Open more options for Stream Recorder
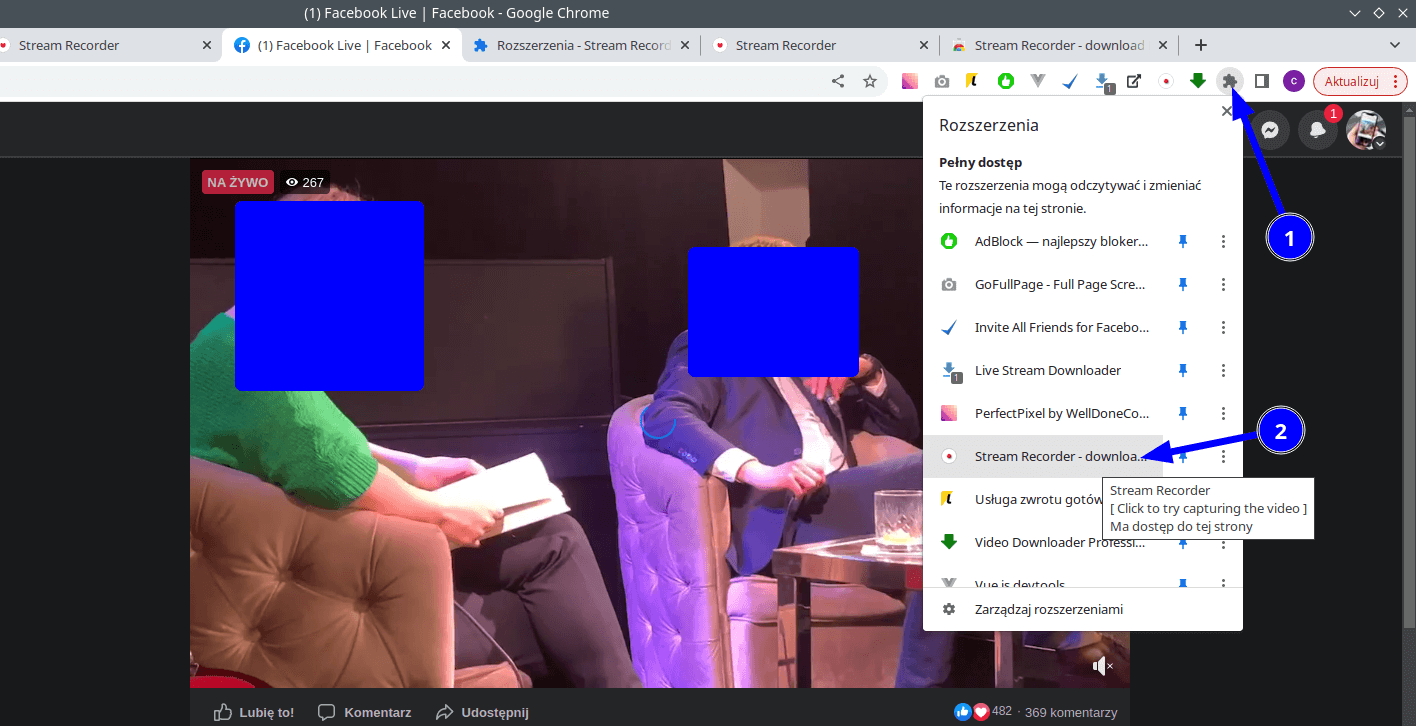This screenshot has height=726, width=1416. [x=1223, y=456]
